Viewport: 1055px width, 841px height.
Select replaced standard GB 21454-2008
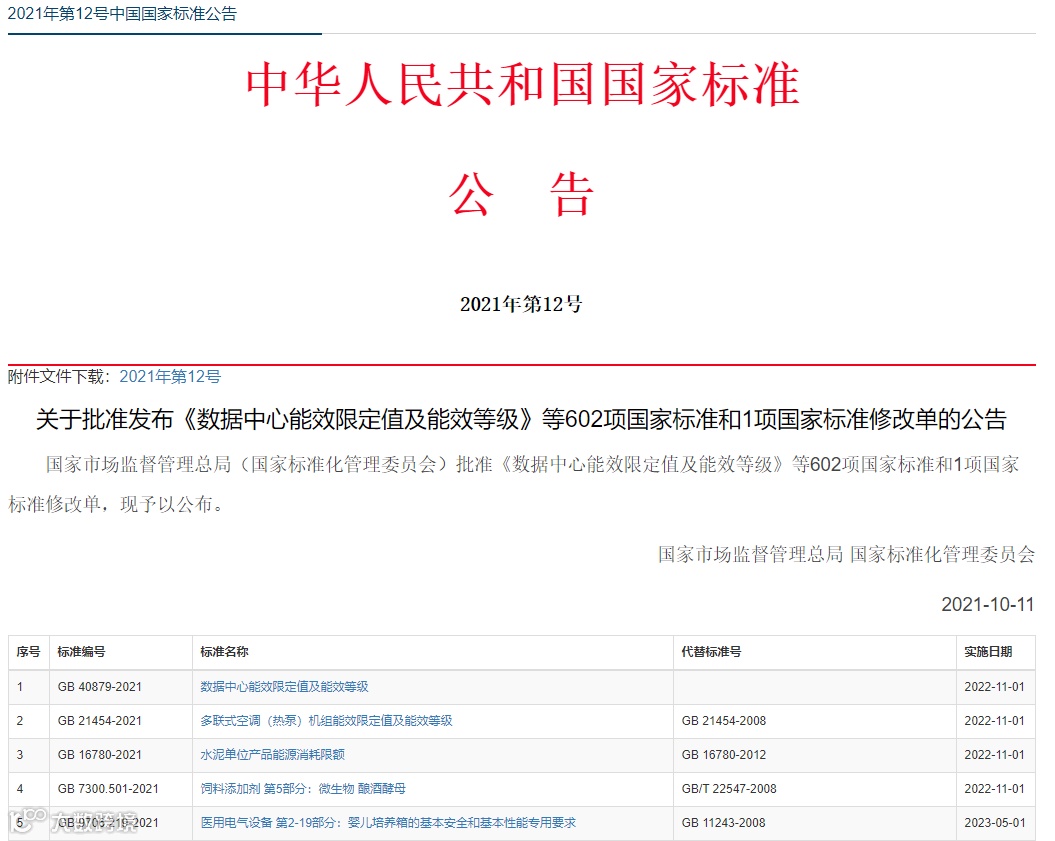pyautogui.click(x=723, y=721)
